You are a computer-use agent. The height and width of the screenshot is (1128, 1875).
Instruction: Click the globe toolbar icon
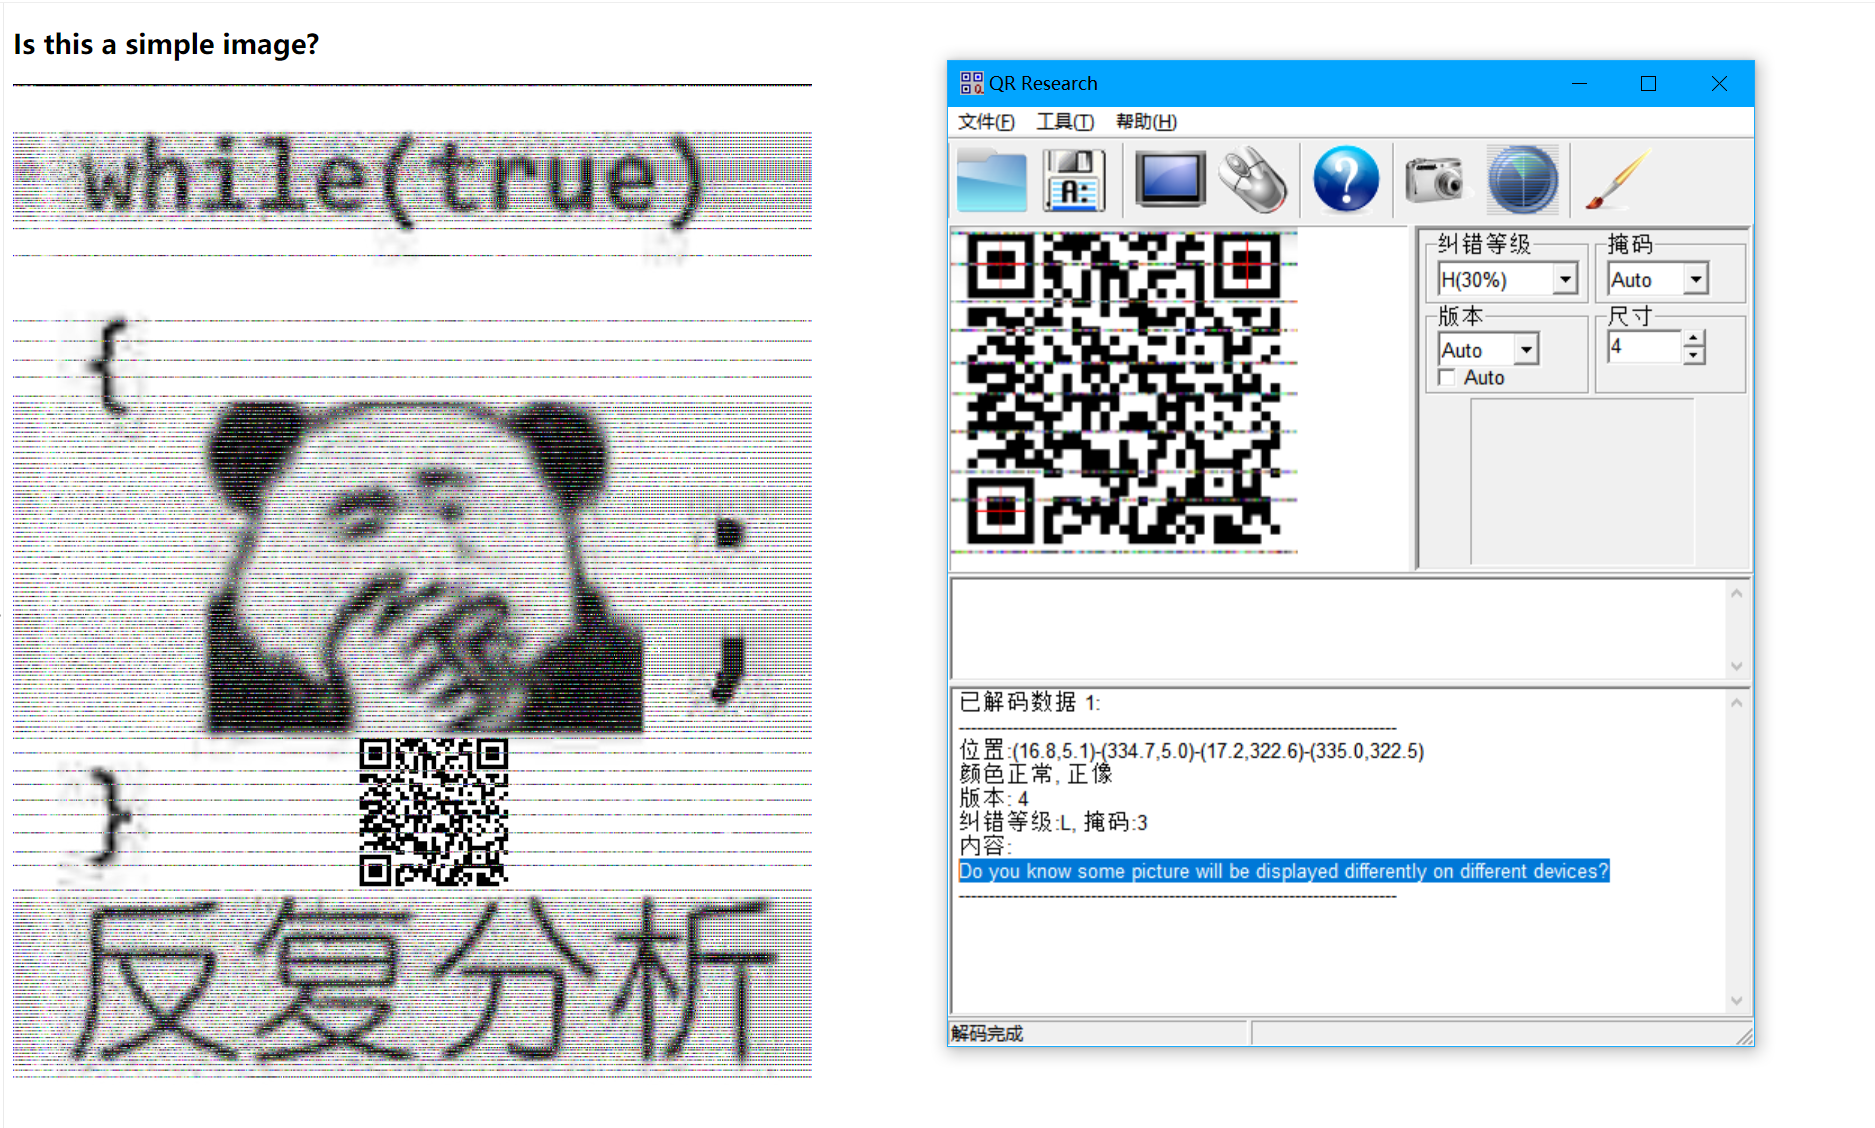pyautogui.click(x=1523, y=180)
